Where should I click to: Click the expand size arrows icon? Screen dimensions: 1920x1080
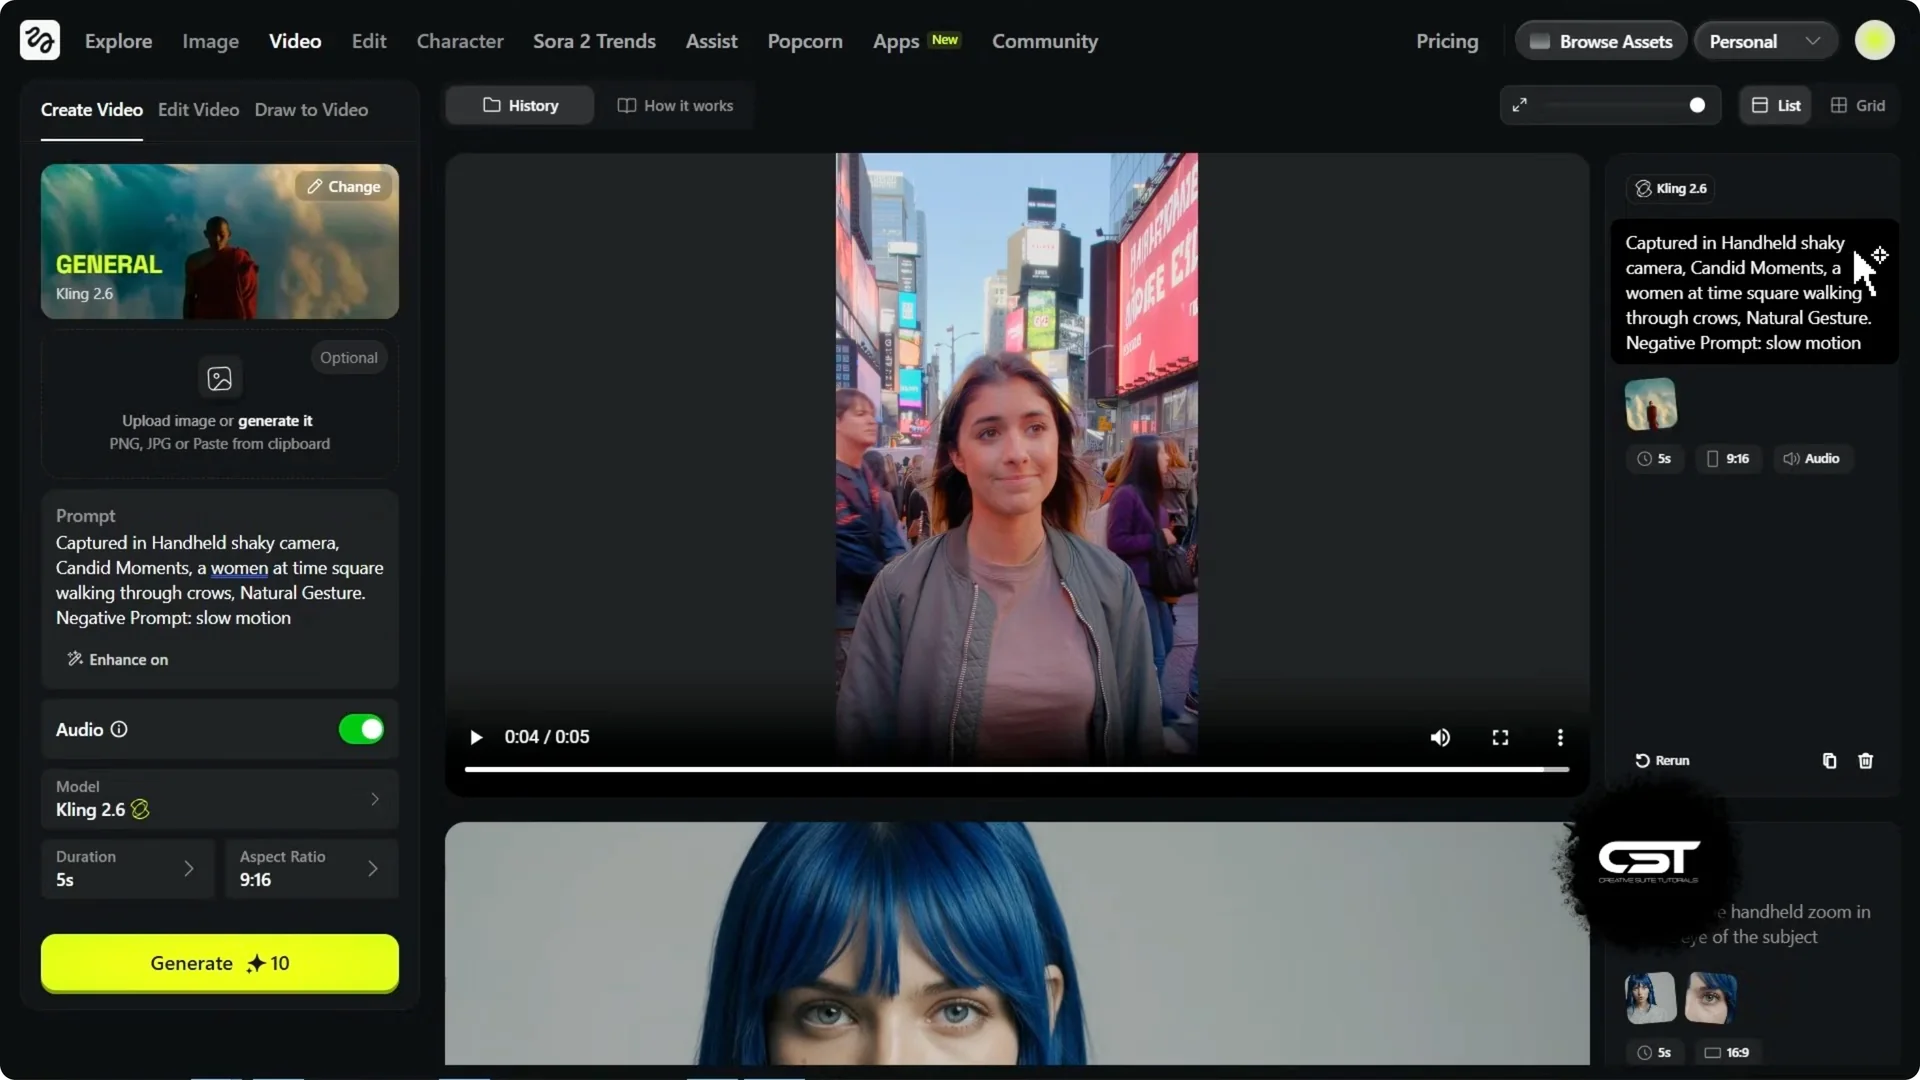[x=1519, y=105]
